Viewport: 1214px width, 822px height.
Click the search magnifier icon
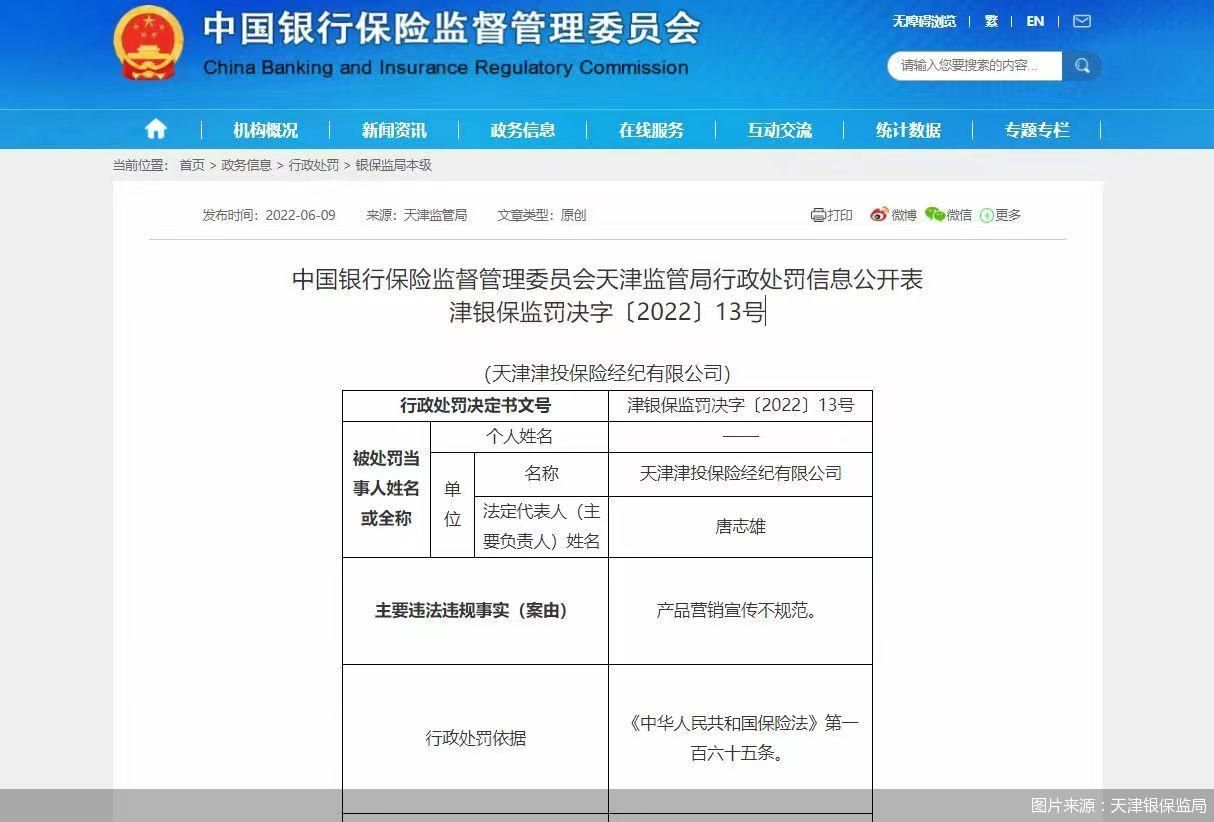pos(1083,65)
